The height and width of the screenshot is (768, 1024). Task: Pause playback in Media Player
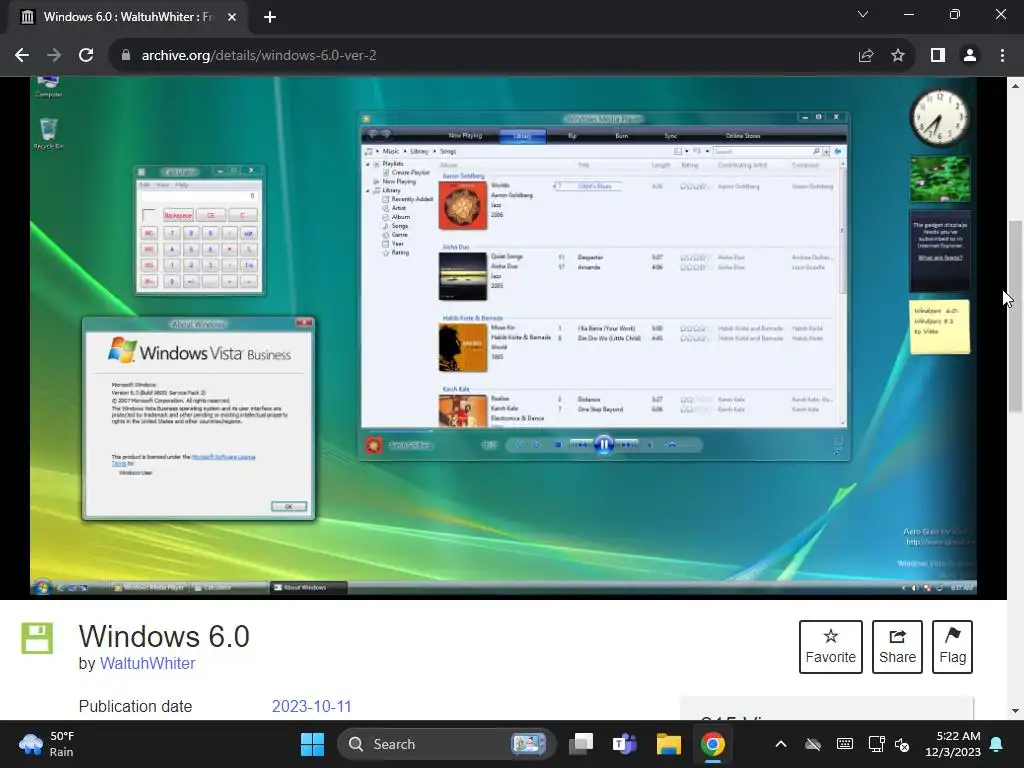click(x=603, y=445)
